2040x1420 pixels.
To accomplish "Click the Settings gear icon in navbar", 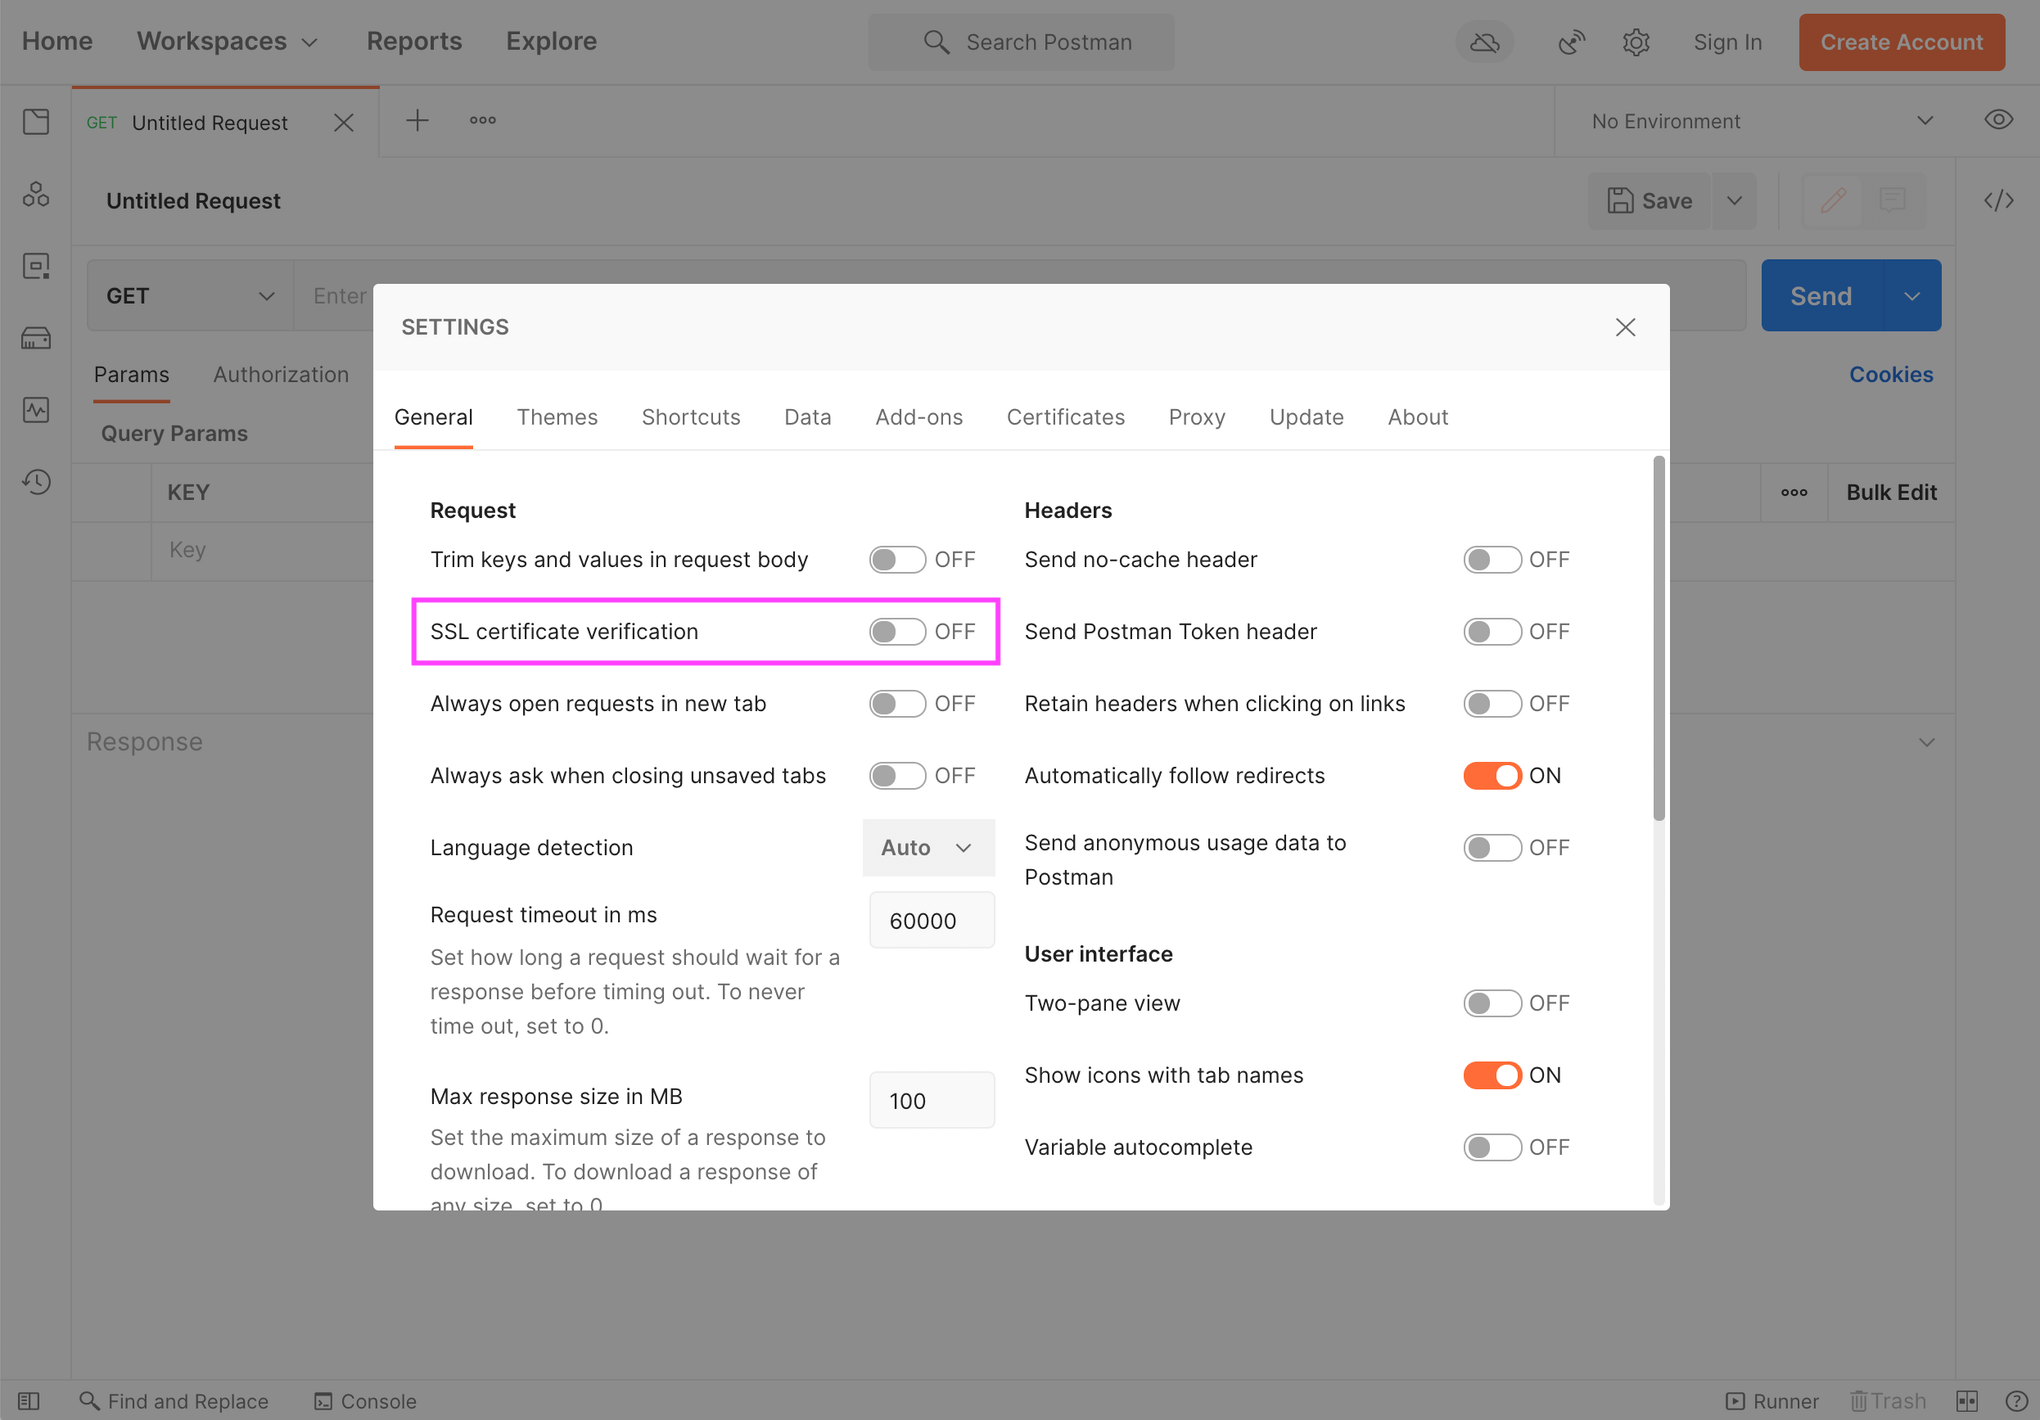I will coord(1635,42).
